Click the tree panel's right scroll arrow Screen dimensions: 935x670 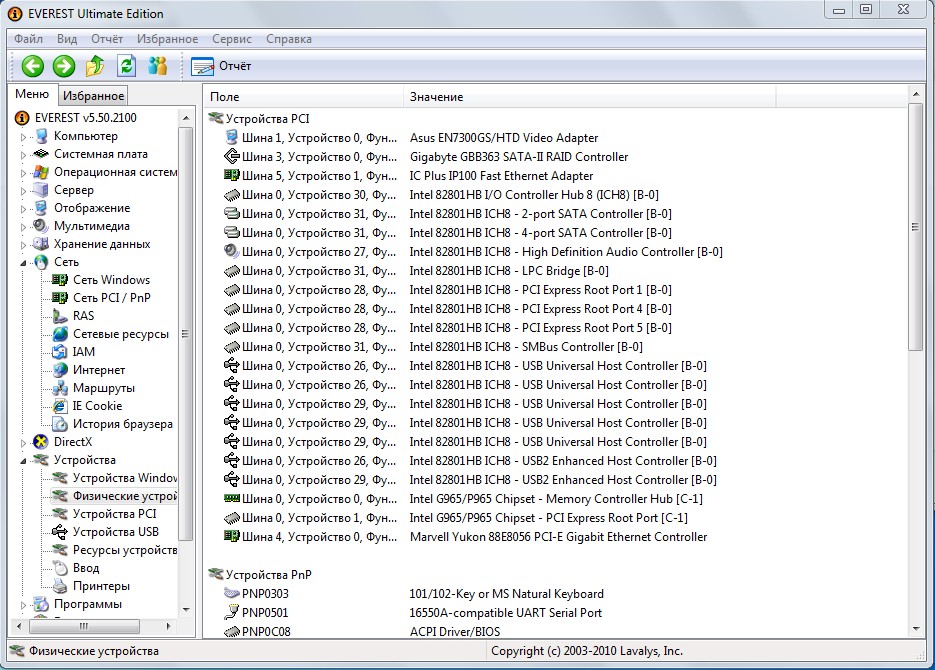[x=169, y=626]
